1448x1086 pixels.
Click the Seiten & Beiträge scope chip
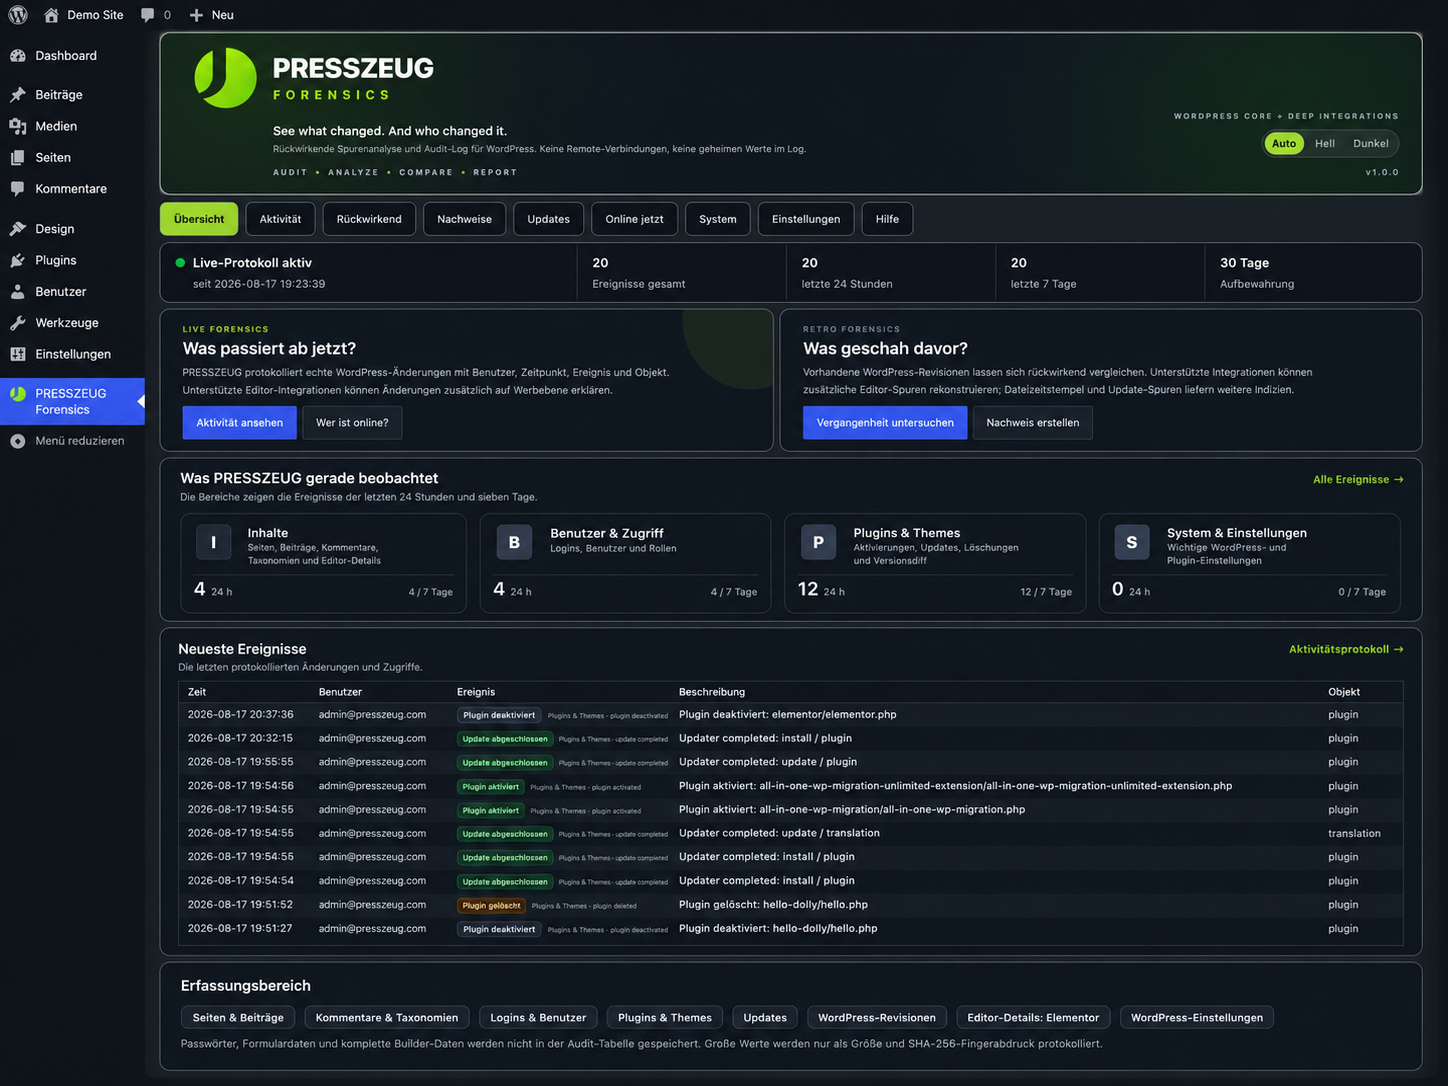[238, 1018]
